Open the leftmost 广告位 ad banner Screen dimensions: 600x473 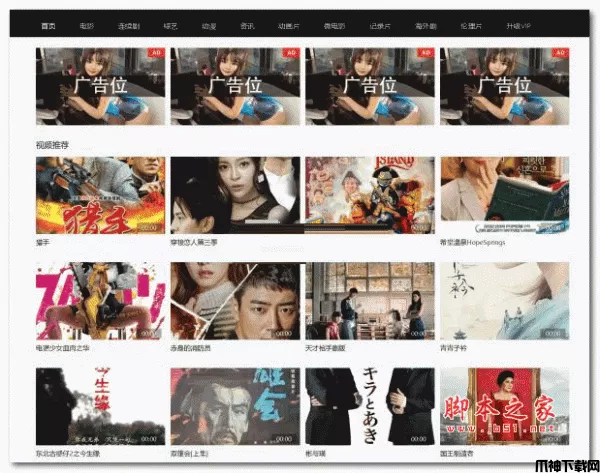(101, 86)
